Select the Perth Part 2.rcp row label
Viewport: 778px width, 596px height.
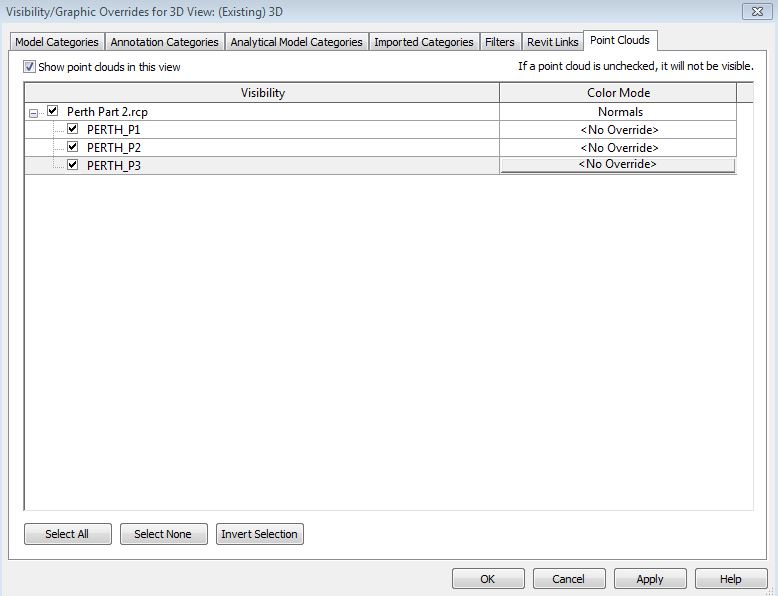pyautogui.click(x=107, y=112)
